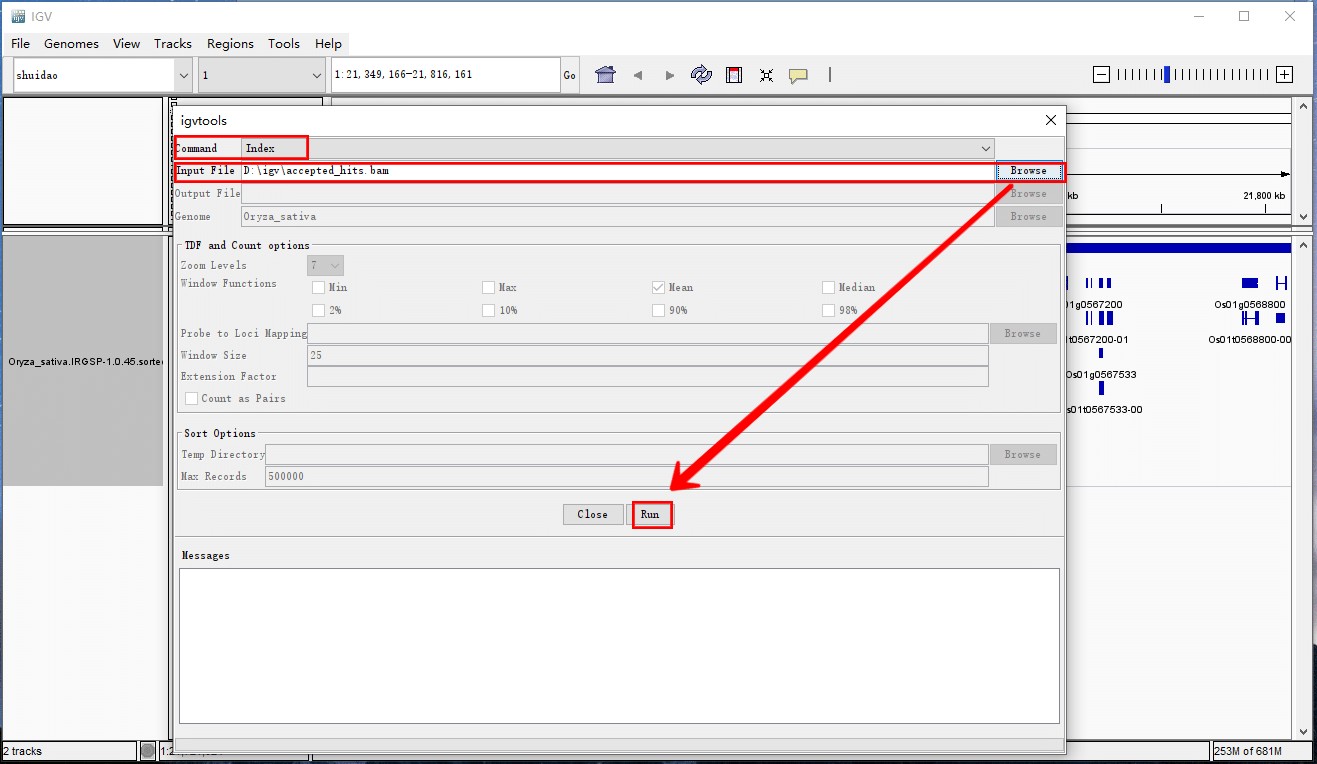Toggle the Mean window function checkbox
The width and height of the screenshot is (1317, 764).
point(658,287)
